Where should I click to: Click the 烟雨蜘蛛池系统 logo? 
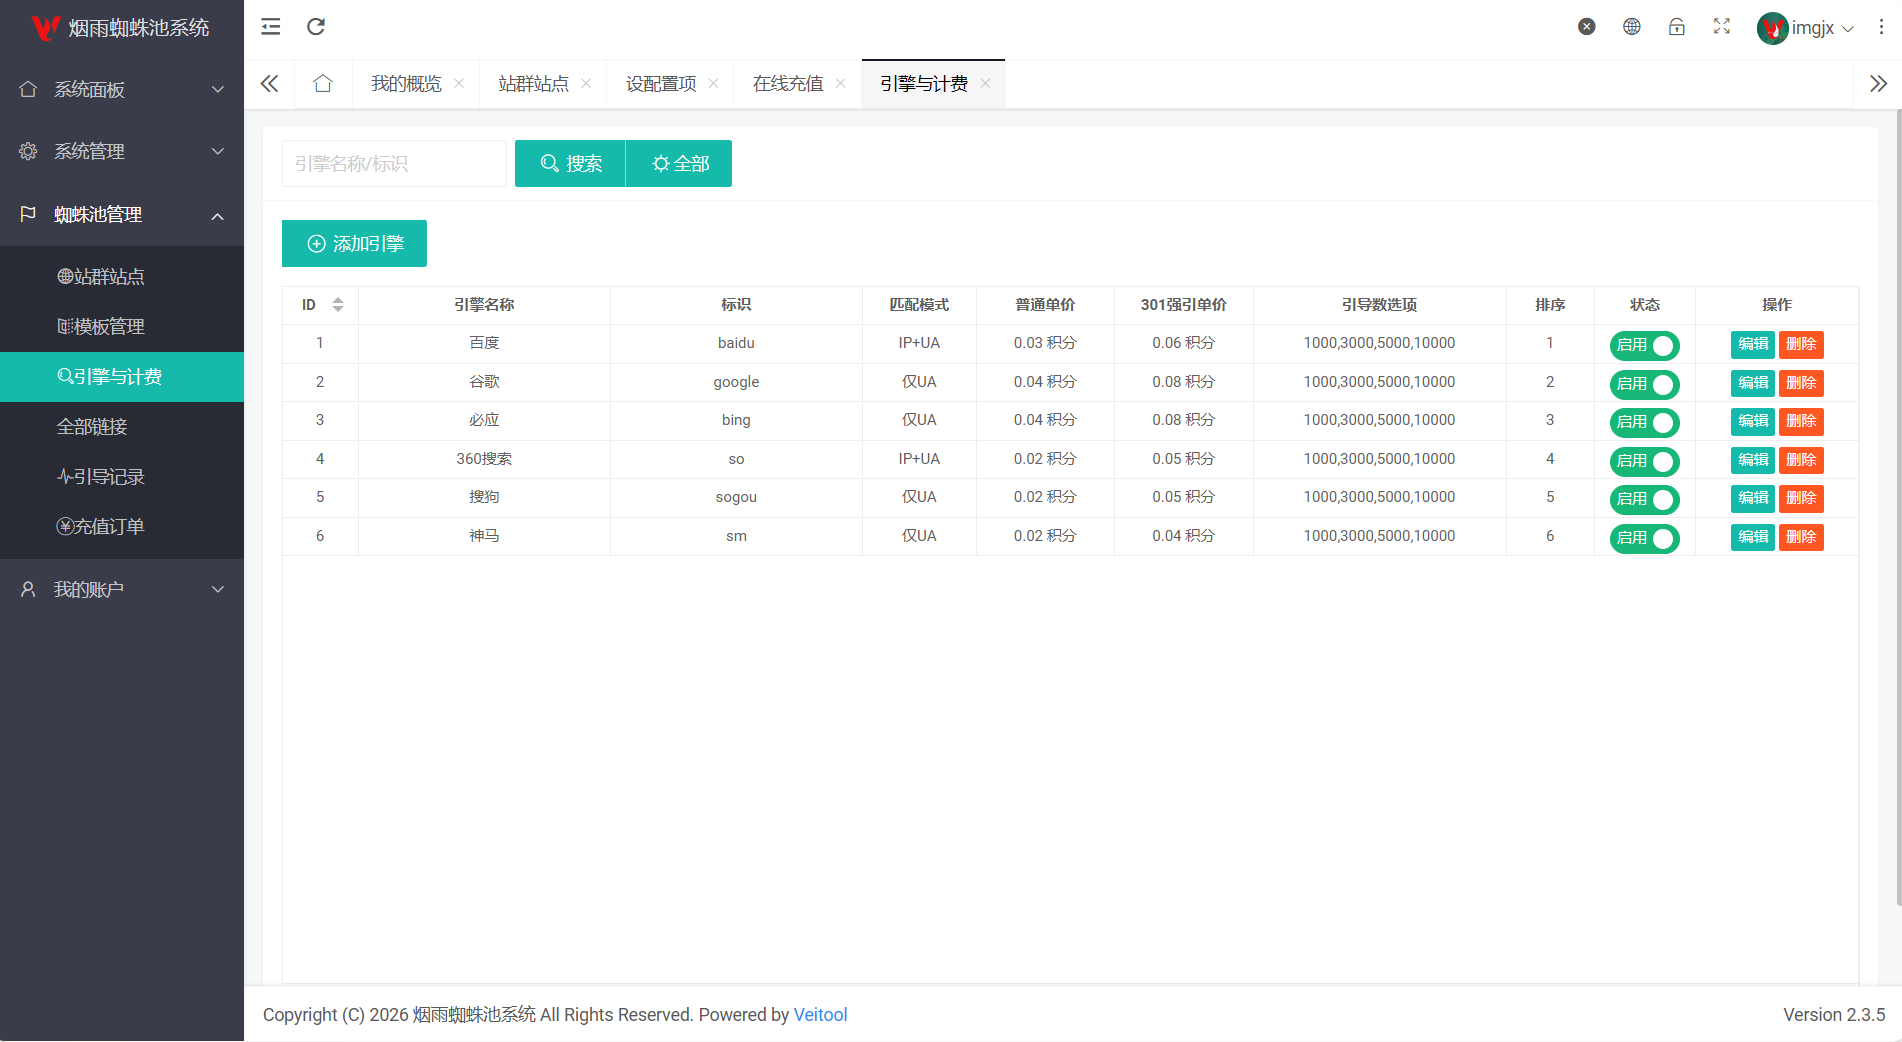tap(121, 28)
